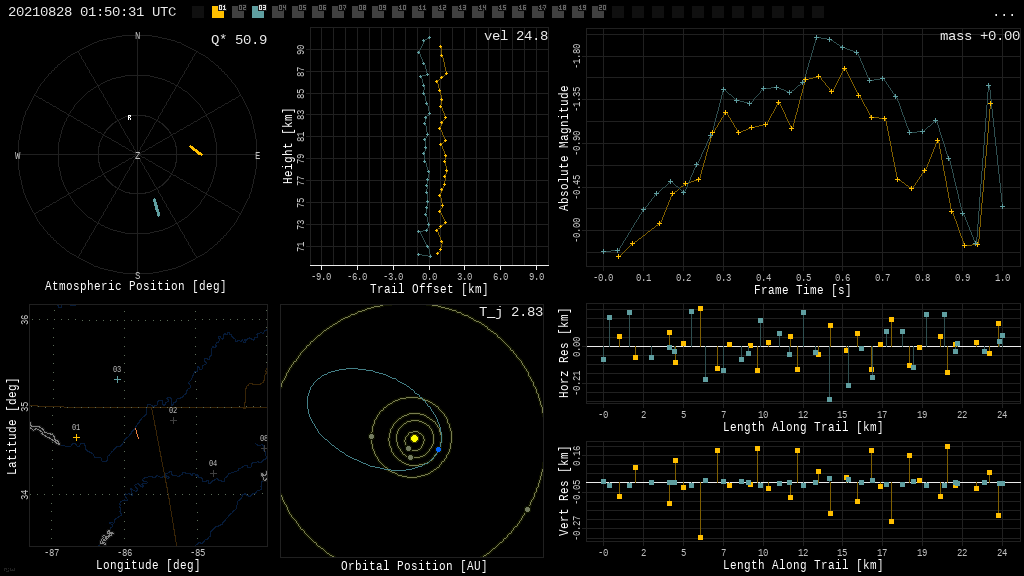Click orange meteor streak in sky plot
This screenshot has height=576, width=1024.
tap(196, 150)
